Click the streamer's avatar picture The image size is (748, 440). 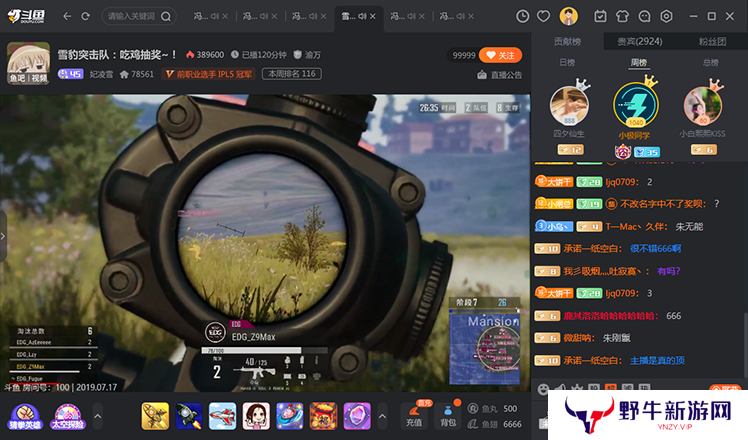(x=28, y=63)
